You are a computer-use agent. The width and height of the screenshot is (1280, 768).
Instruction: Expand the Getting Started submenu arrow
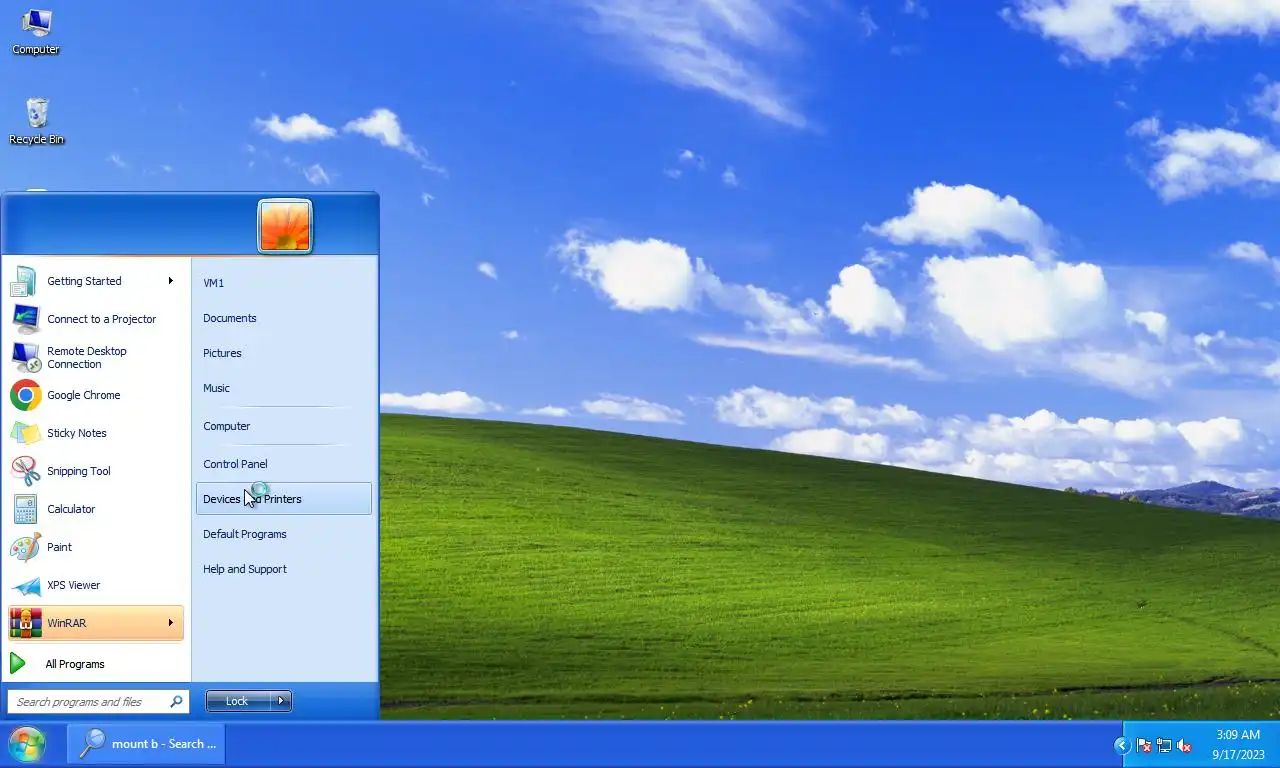pos(171,281)
